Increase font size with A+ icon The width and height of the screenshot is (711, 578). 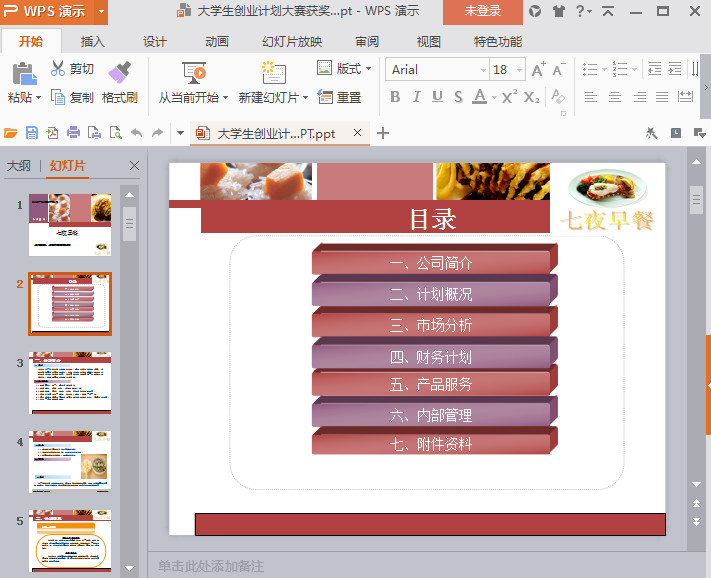538,69
